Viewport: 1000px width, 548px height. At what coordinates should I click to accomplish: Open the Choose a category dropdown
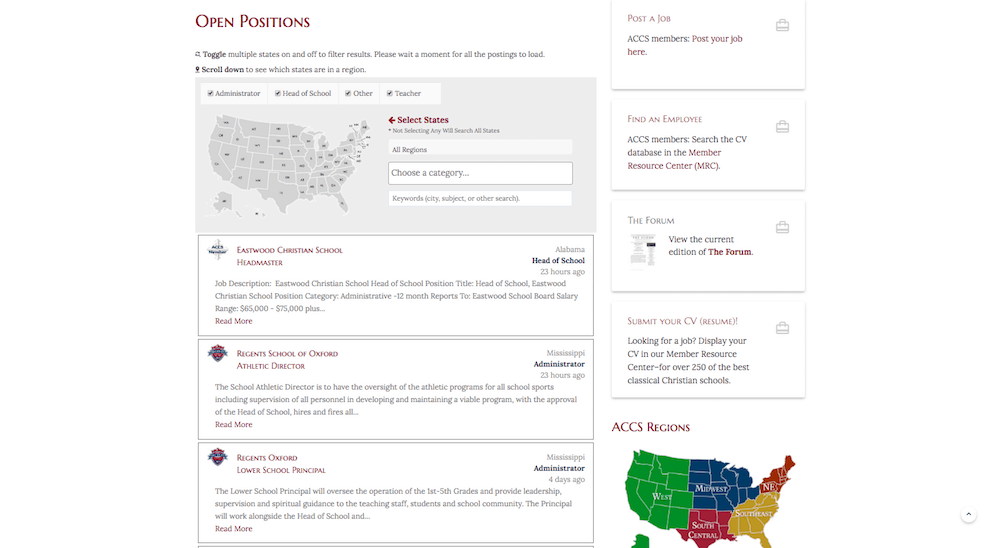point(480,173)
